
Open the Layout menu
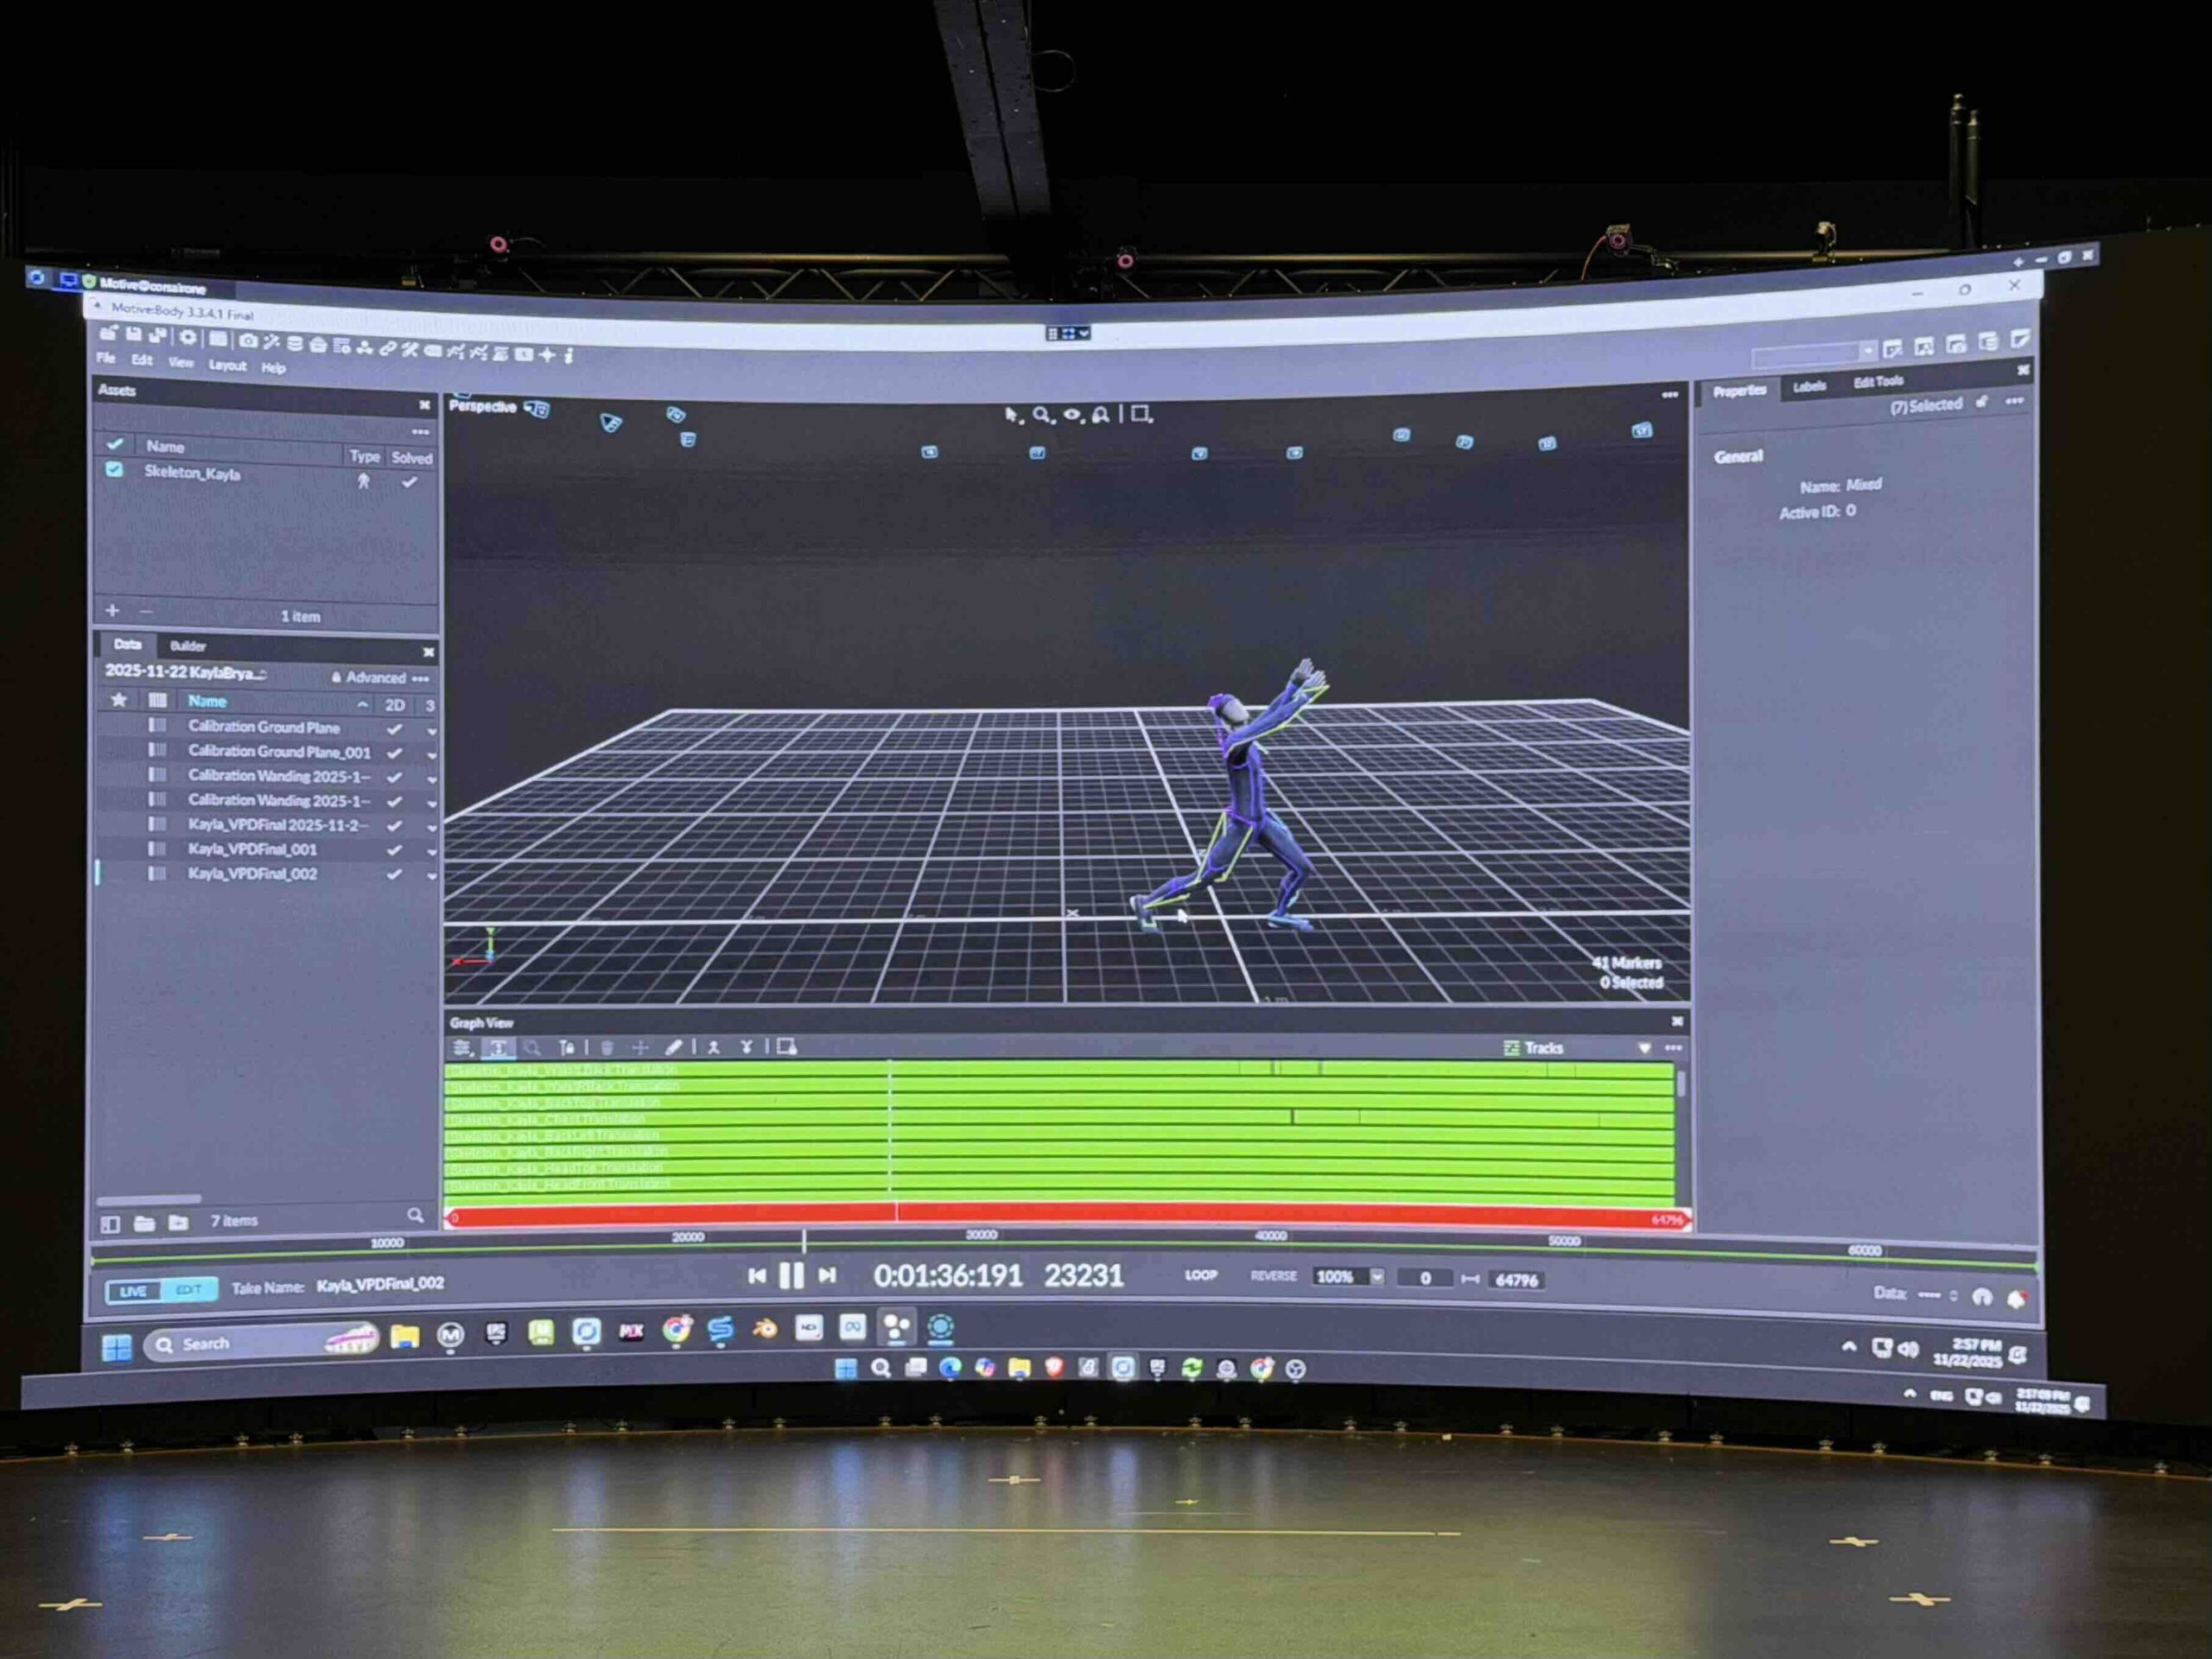pyautogui.click(x=228, y=365)
